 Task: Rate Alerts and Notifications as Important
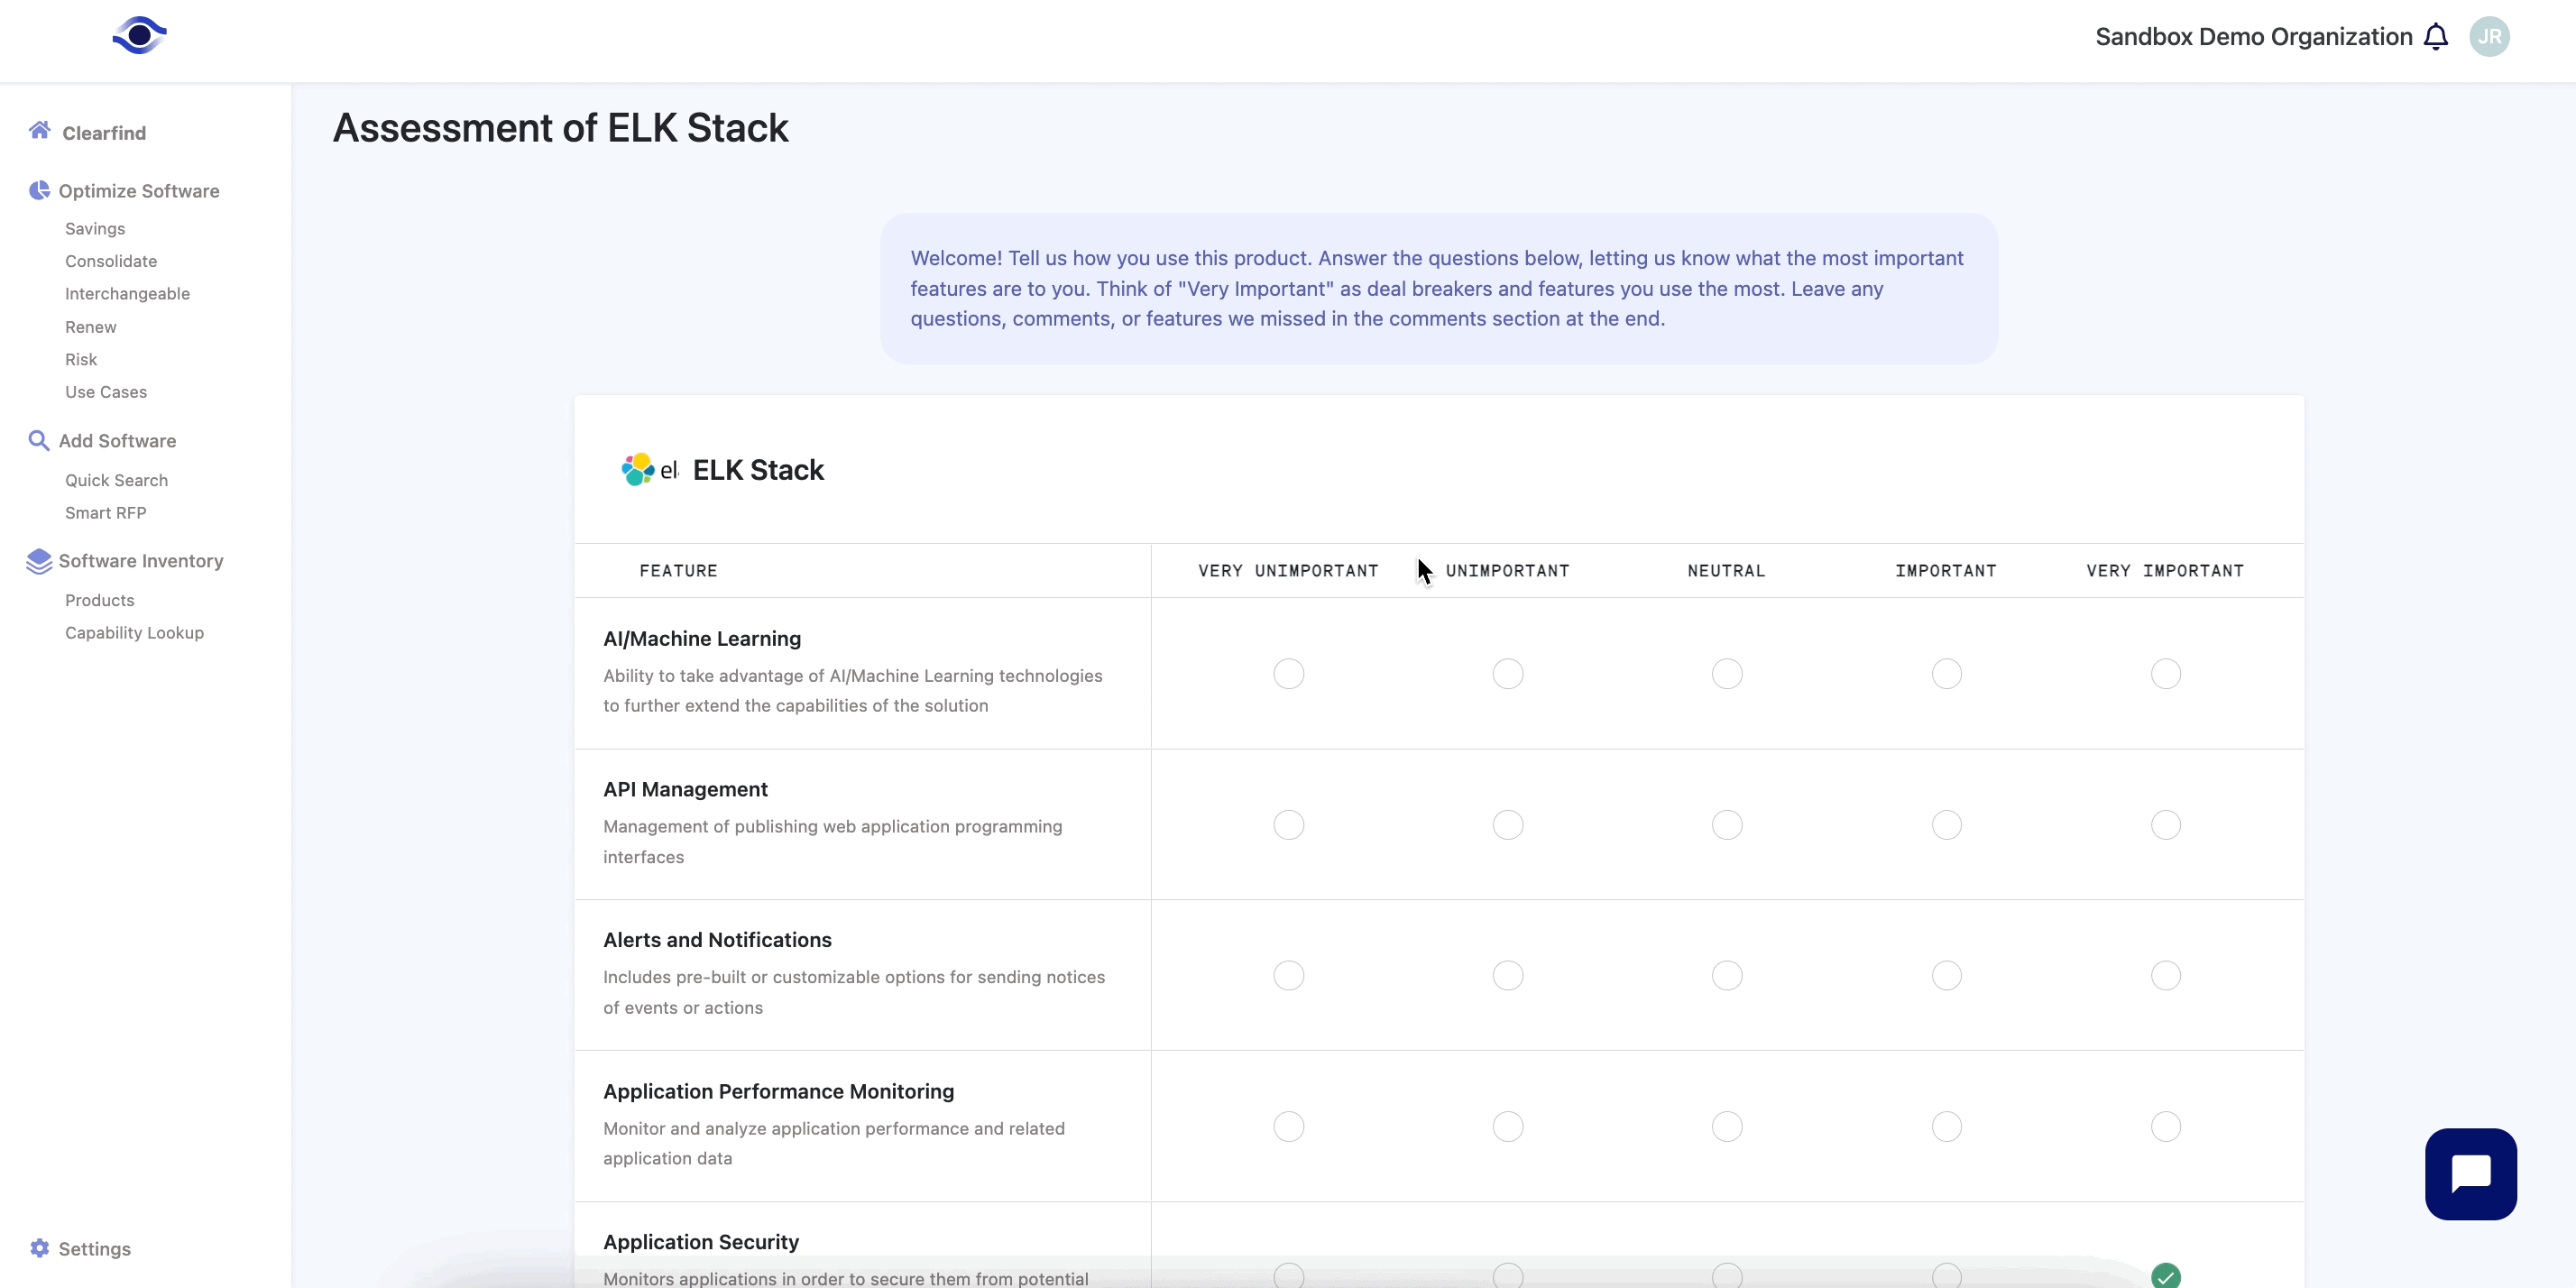(1946, 975)
